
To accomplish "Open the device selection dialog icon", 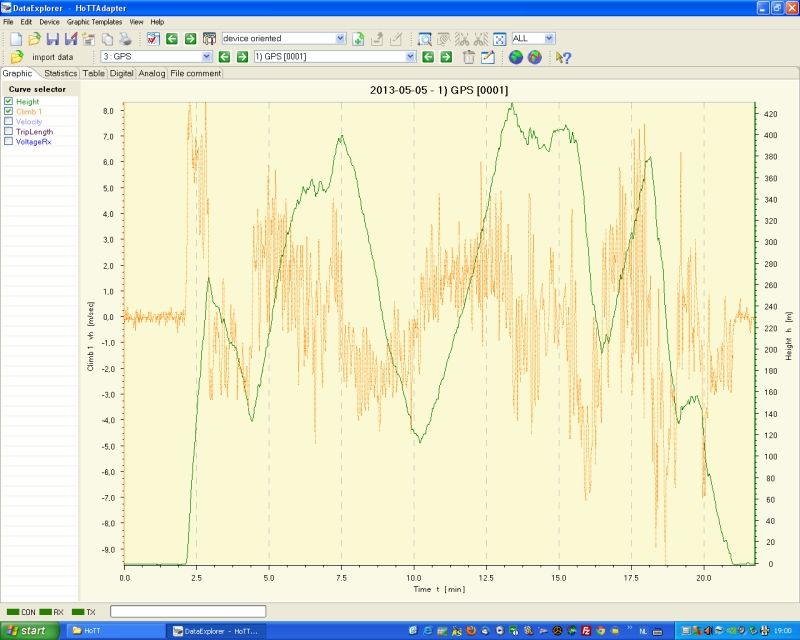I will 209,39.
